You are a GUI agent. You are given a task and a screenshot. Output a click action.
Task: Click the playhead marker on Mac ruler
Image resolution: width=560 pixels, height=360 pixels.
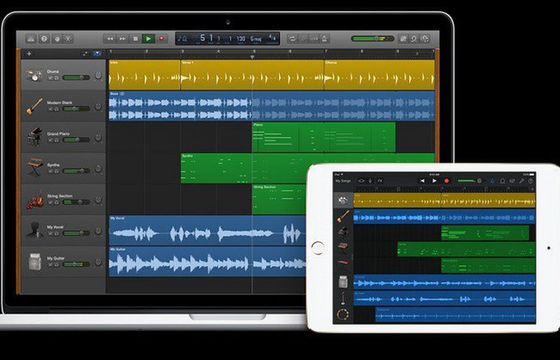pos(252,57)
